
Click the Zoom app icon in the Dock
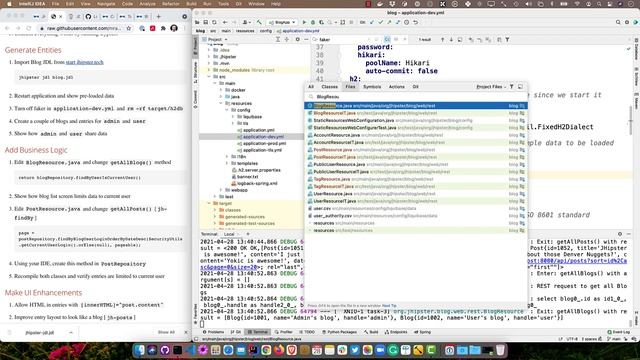(x=380, y=350)
